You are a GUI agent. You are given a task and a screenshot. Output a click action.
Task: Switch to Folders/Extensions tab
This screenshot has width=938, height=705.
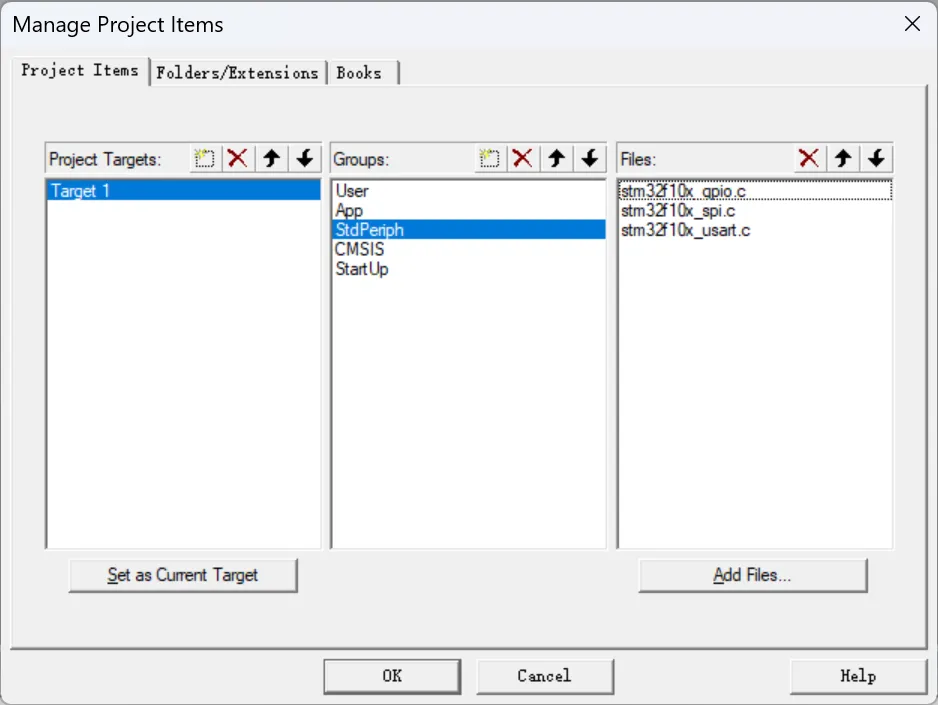[237, 73]
